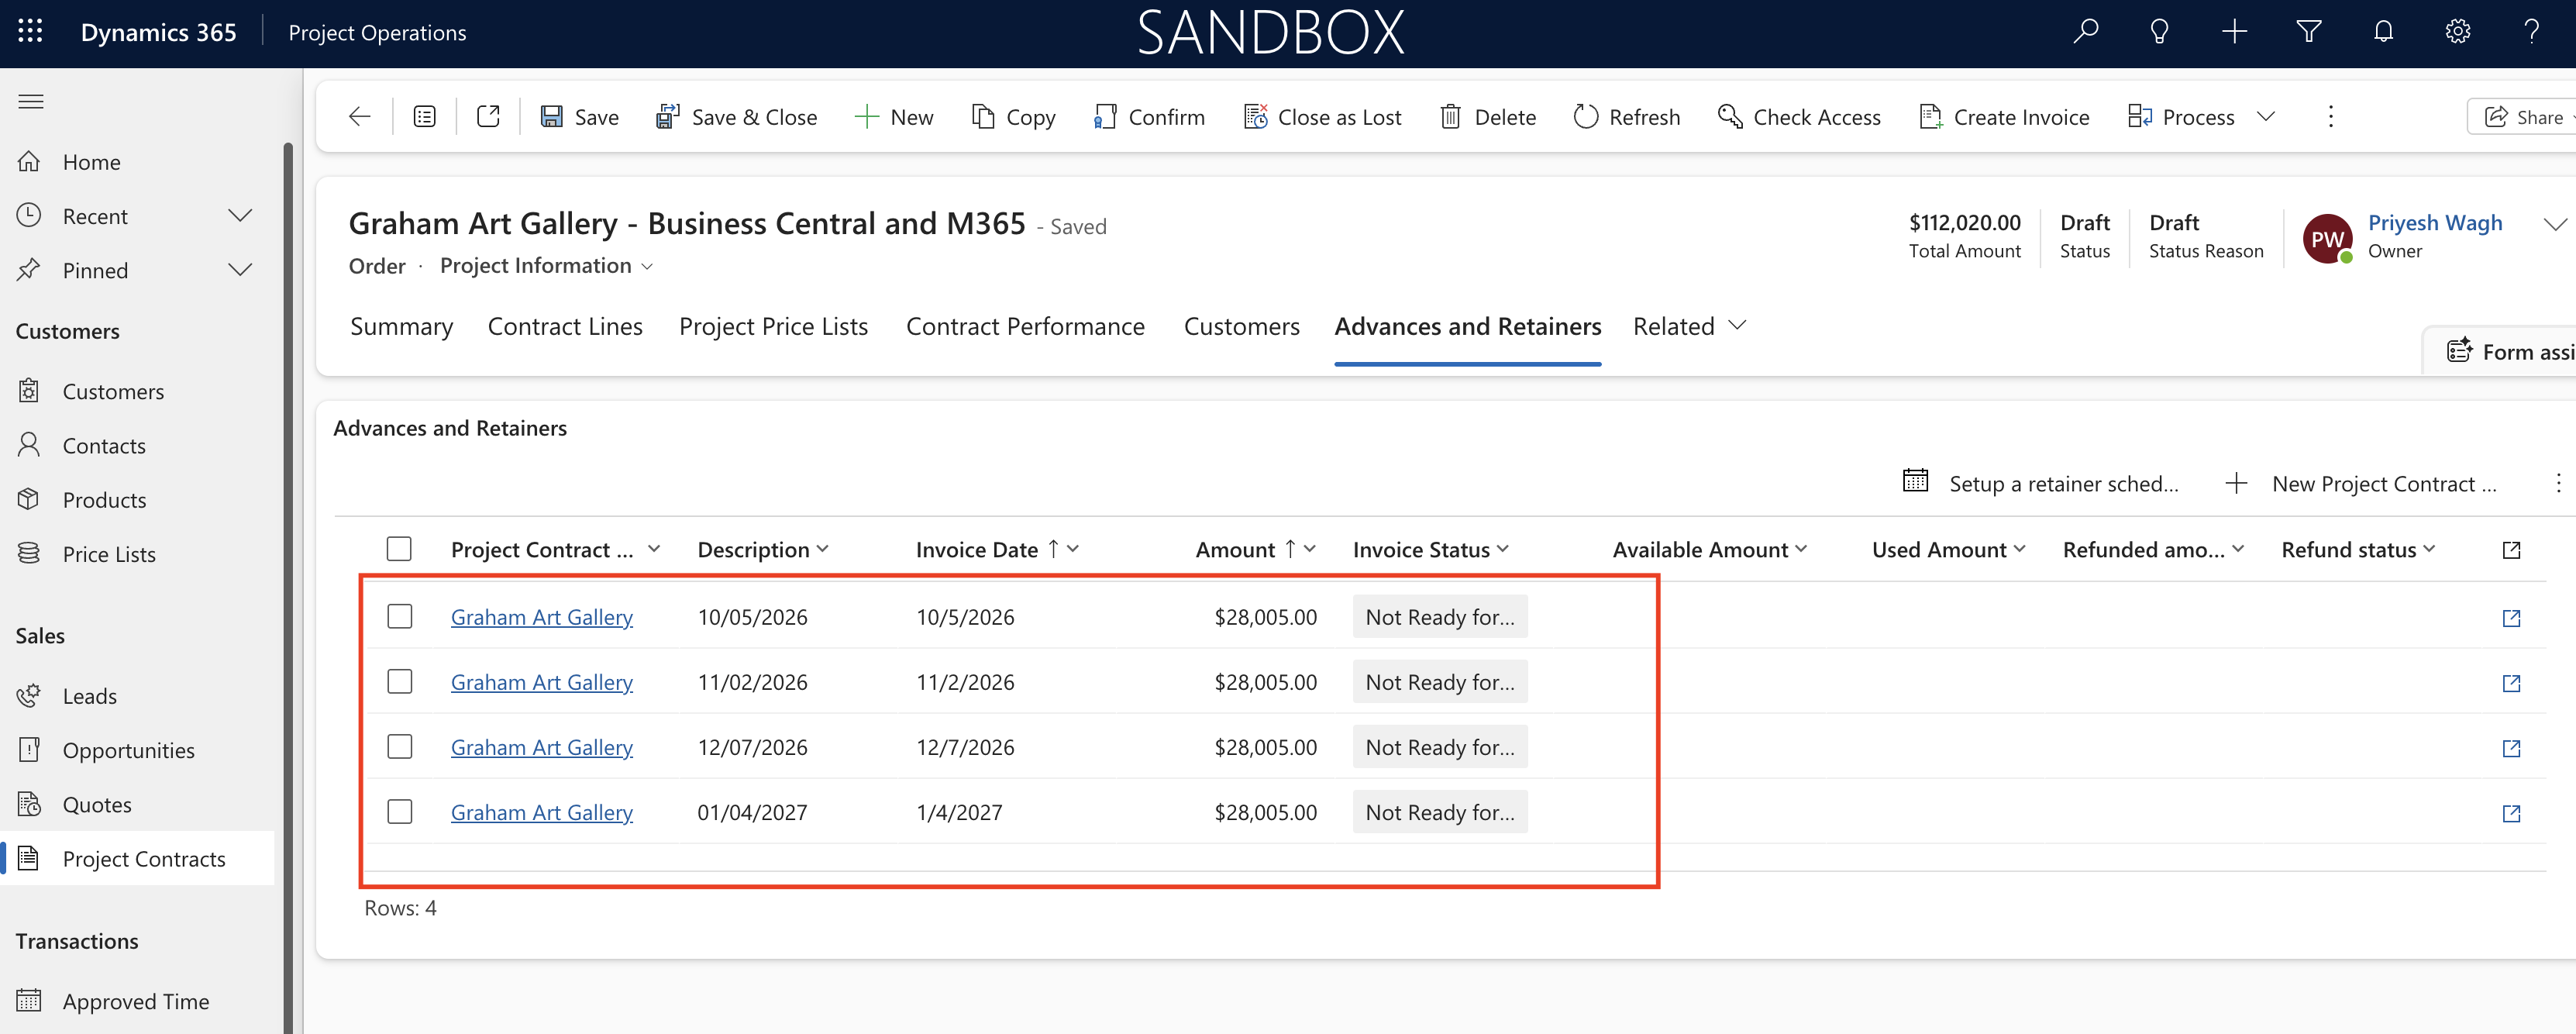Open record set list view icon
2576x1034 pixels.
click(424, 117)
